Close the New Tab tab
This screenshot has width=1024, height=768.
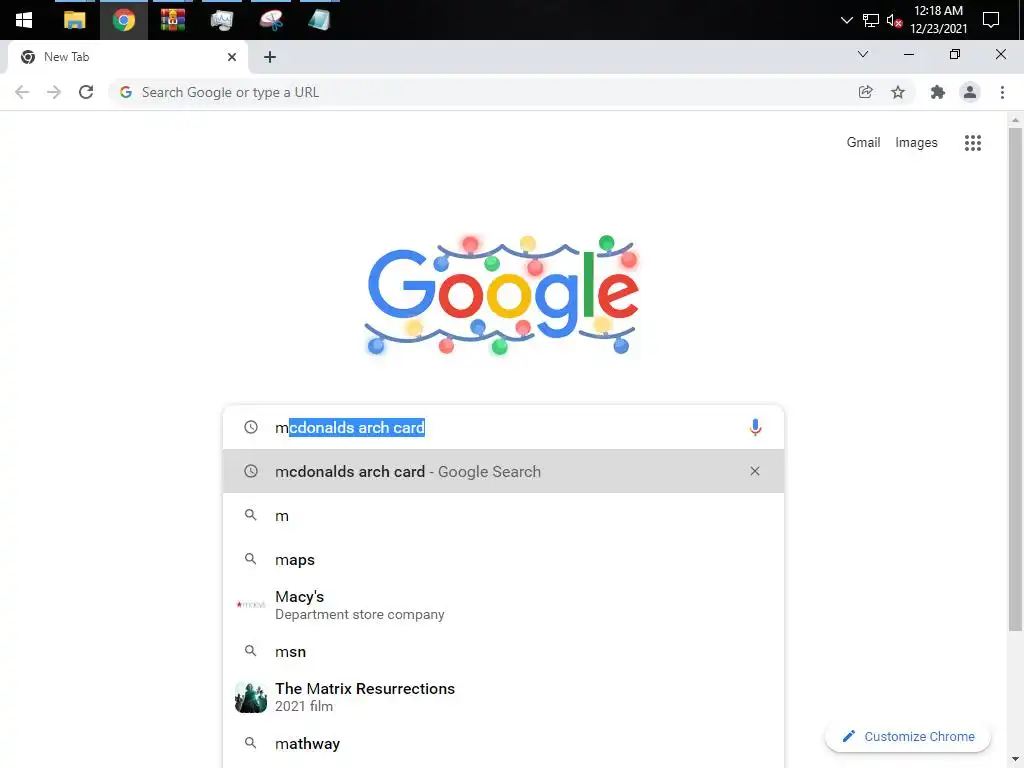[232, 57]
